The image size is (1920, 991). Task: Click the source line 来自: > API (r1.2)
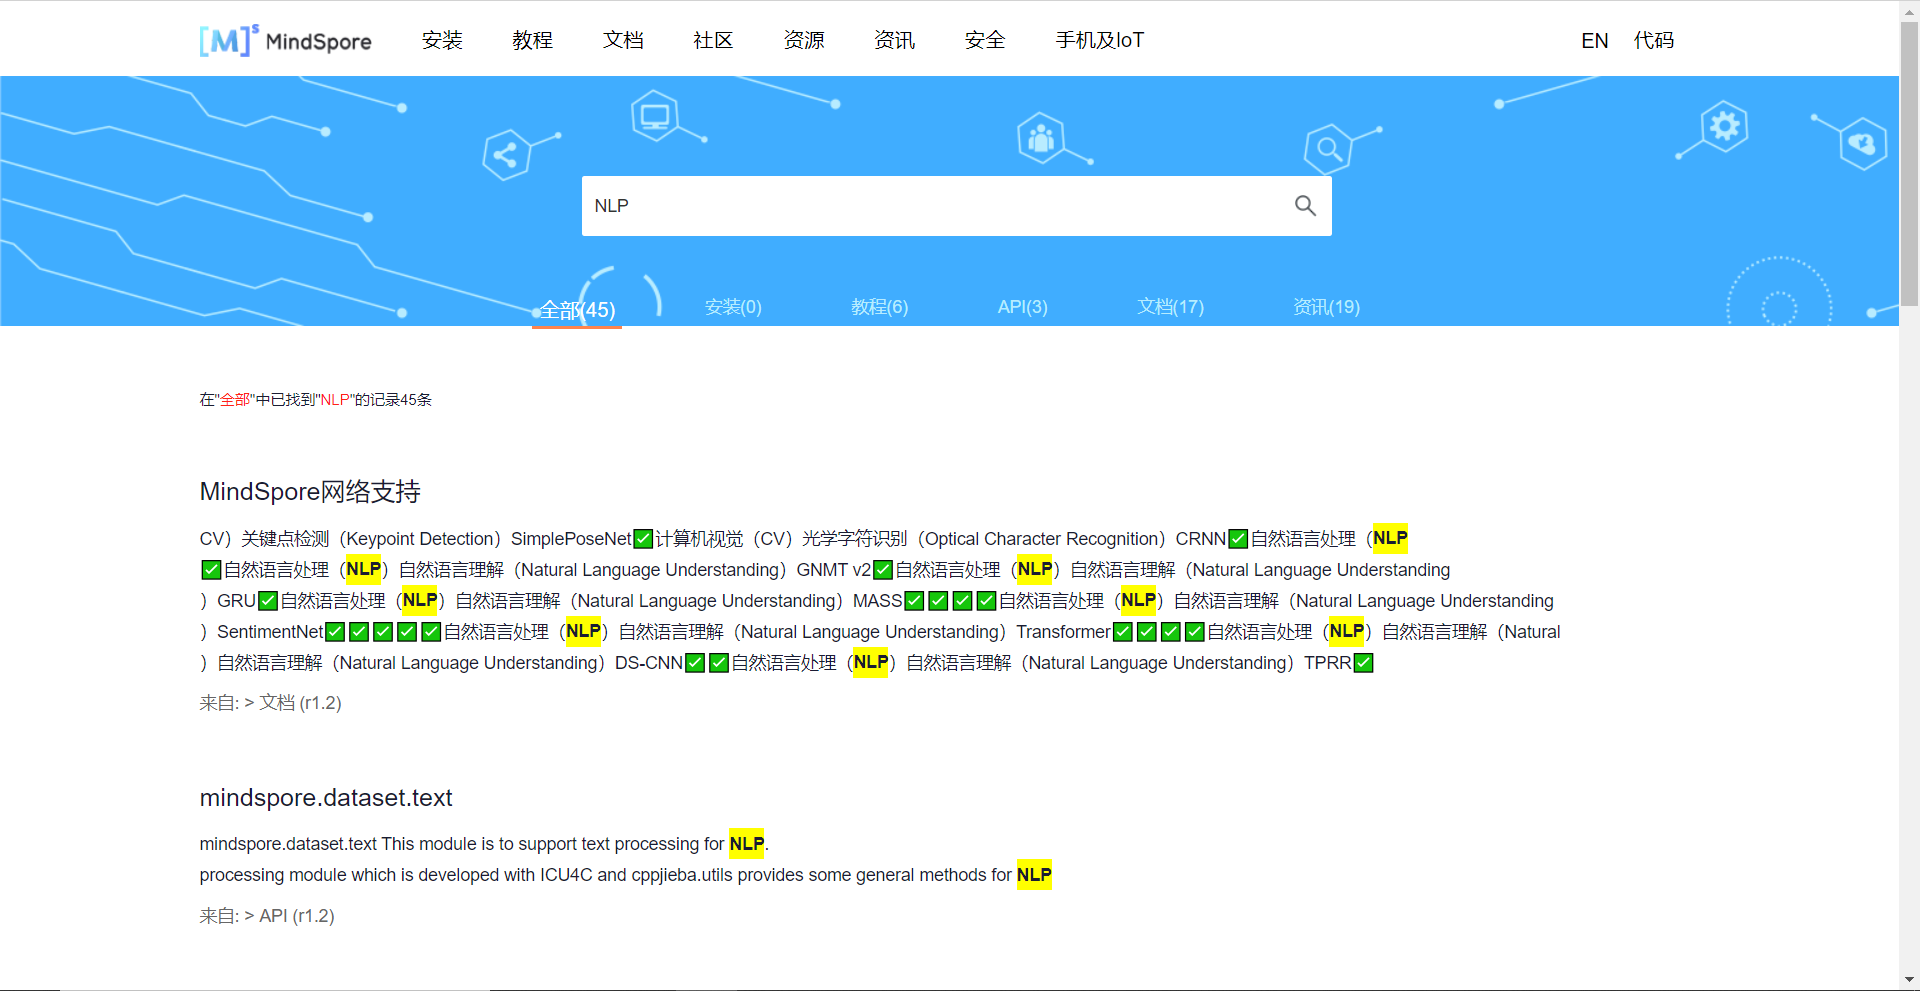point(267,916)
